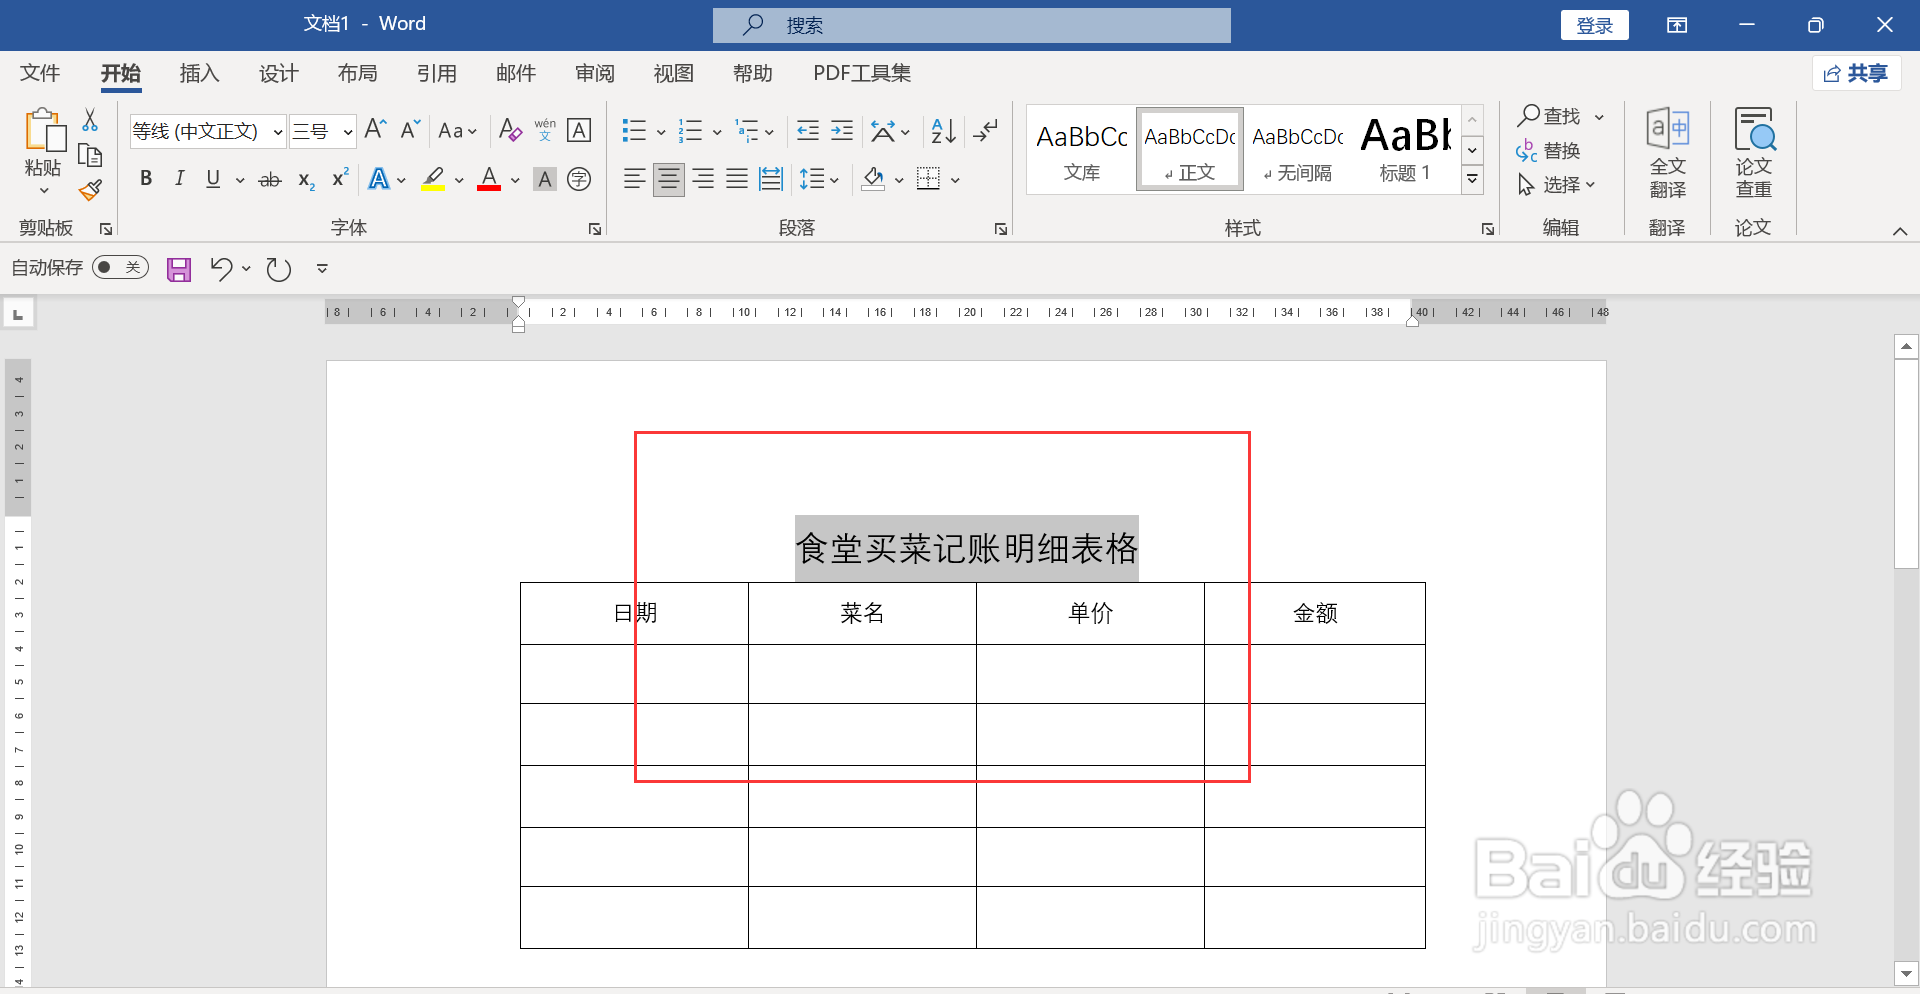Open the phonetic guide (wén) tool
This screenshot has height=994, width=1920.
pyautogui.click(x=545, y=130)
